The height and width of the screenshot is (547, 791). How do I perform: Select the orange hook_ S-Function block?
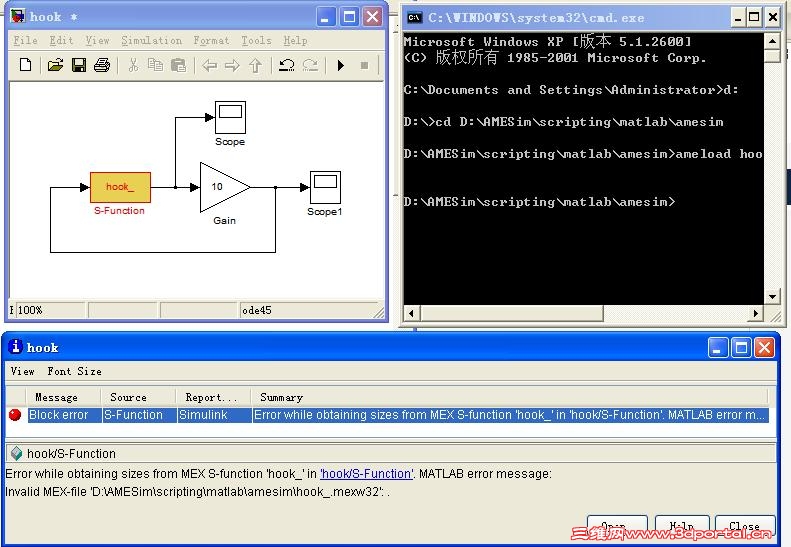coord(120,187)
